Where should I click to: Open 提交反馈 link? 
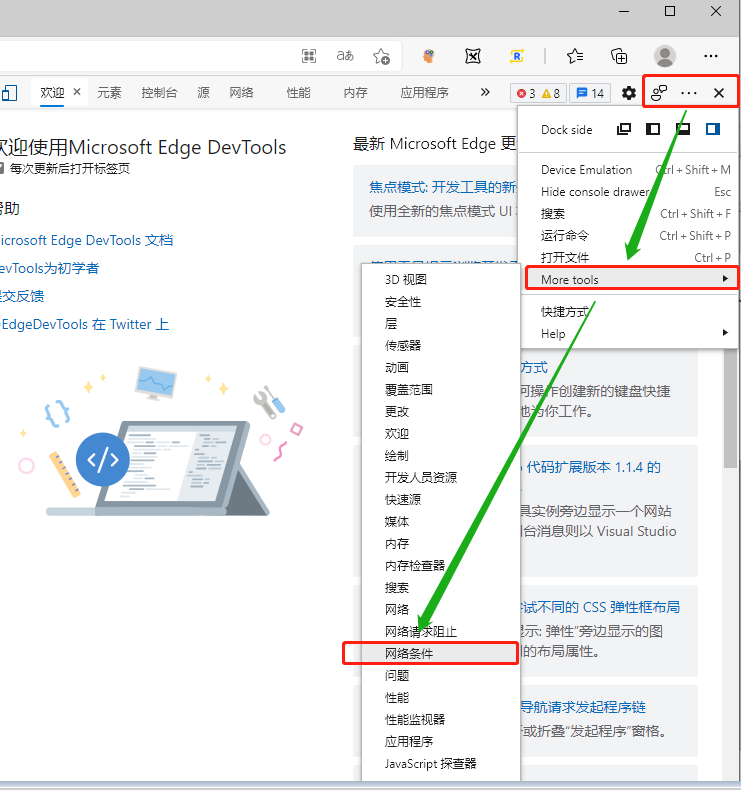22,296
